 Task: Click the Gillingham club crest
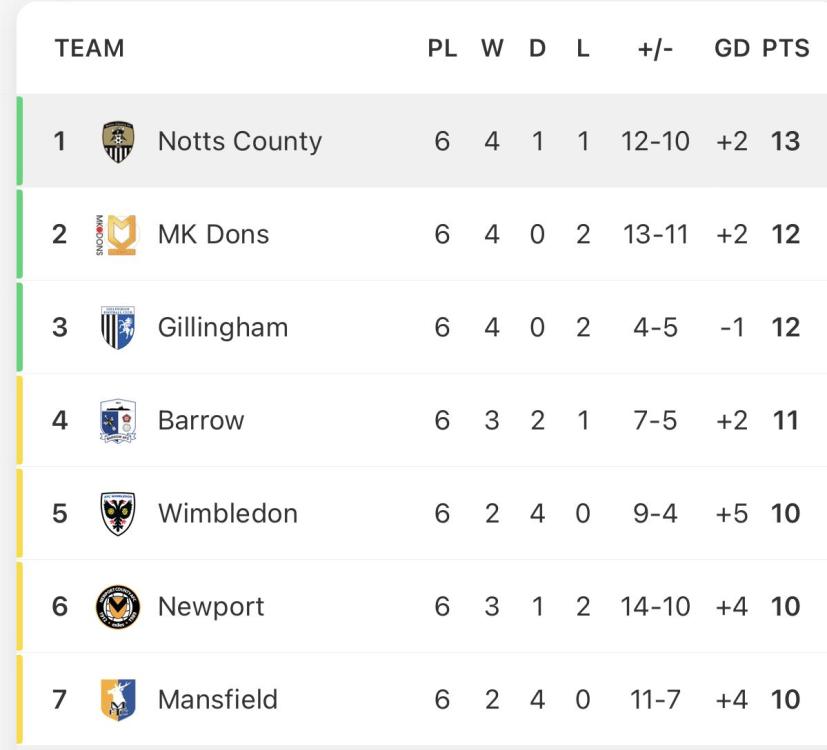118,327
